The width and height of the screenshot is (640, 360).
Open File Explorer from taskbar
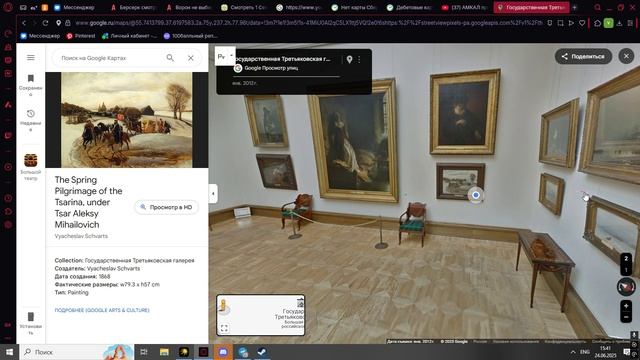(x=164, y=352)
